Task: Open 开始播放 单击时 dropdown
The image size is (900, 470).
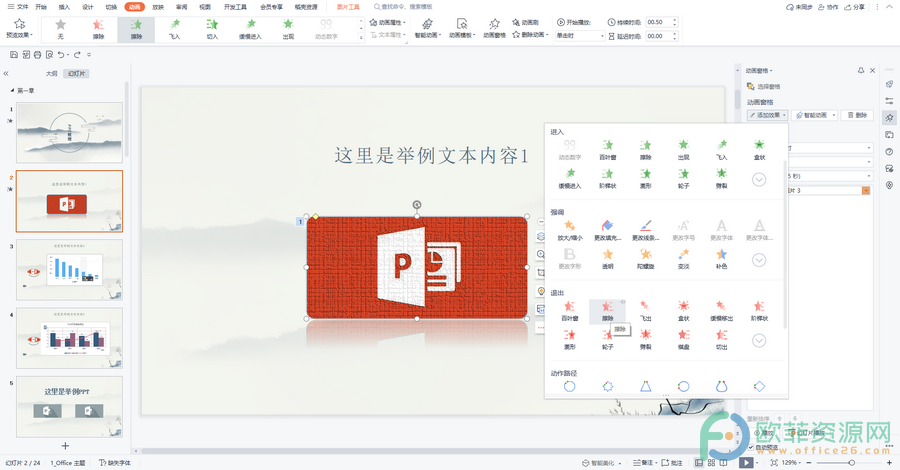Action: coord(580,36)
